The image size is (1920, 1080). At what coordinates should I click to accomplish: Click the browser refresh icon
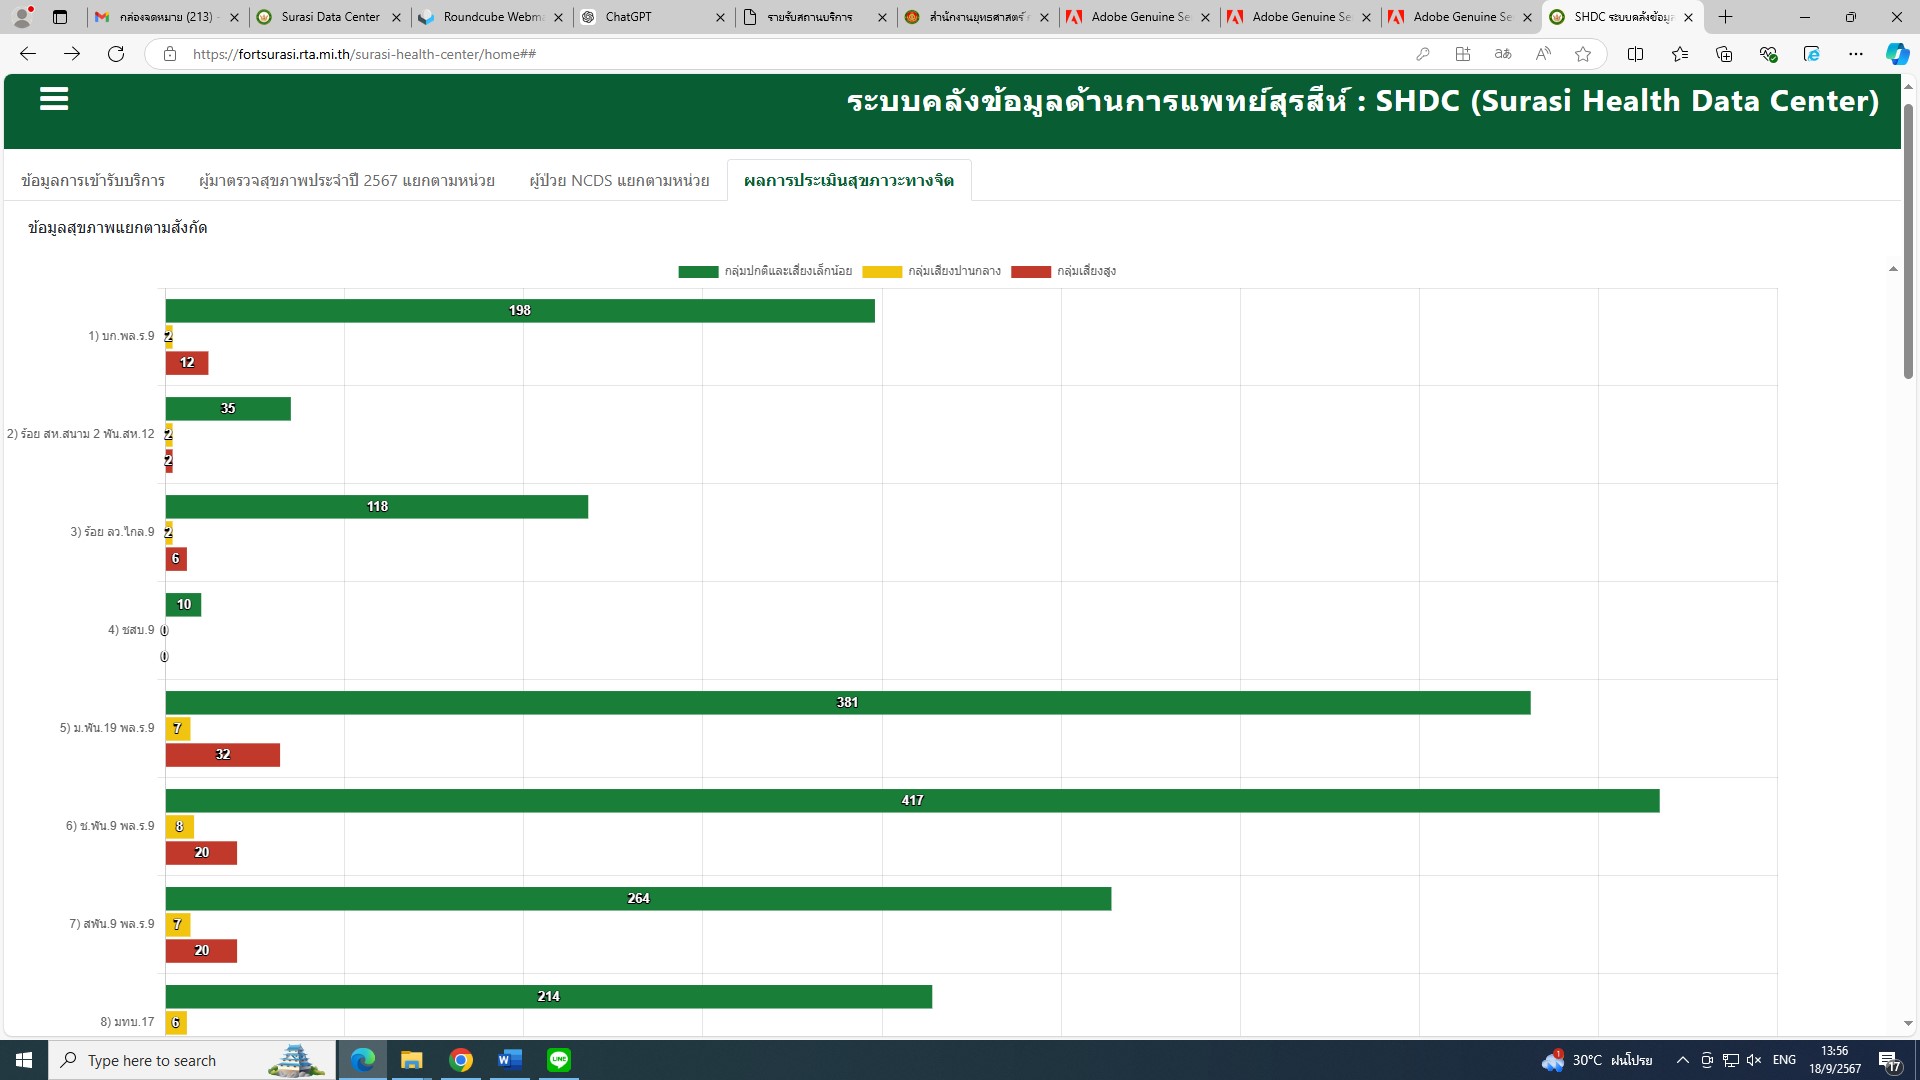tap(116, 54)
